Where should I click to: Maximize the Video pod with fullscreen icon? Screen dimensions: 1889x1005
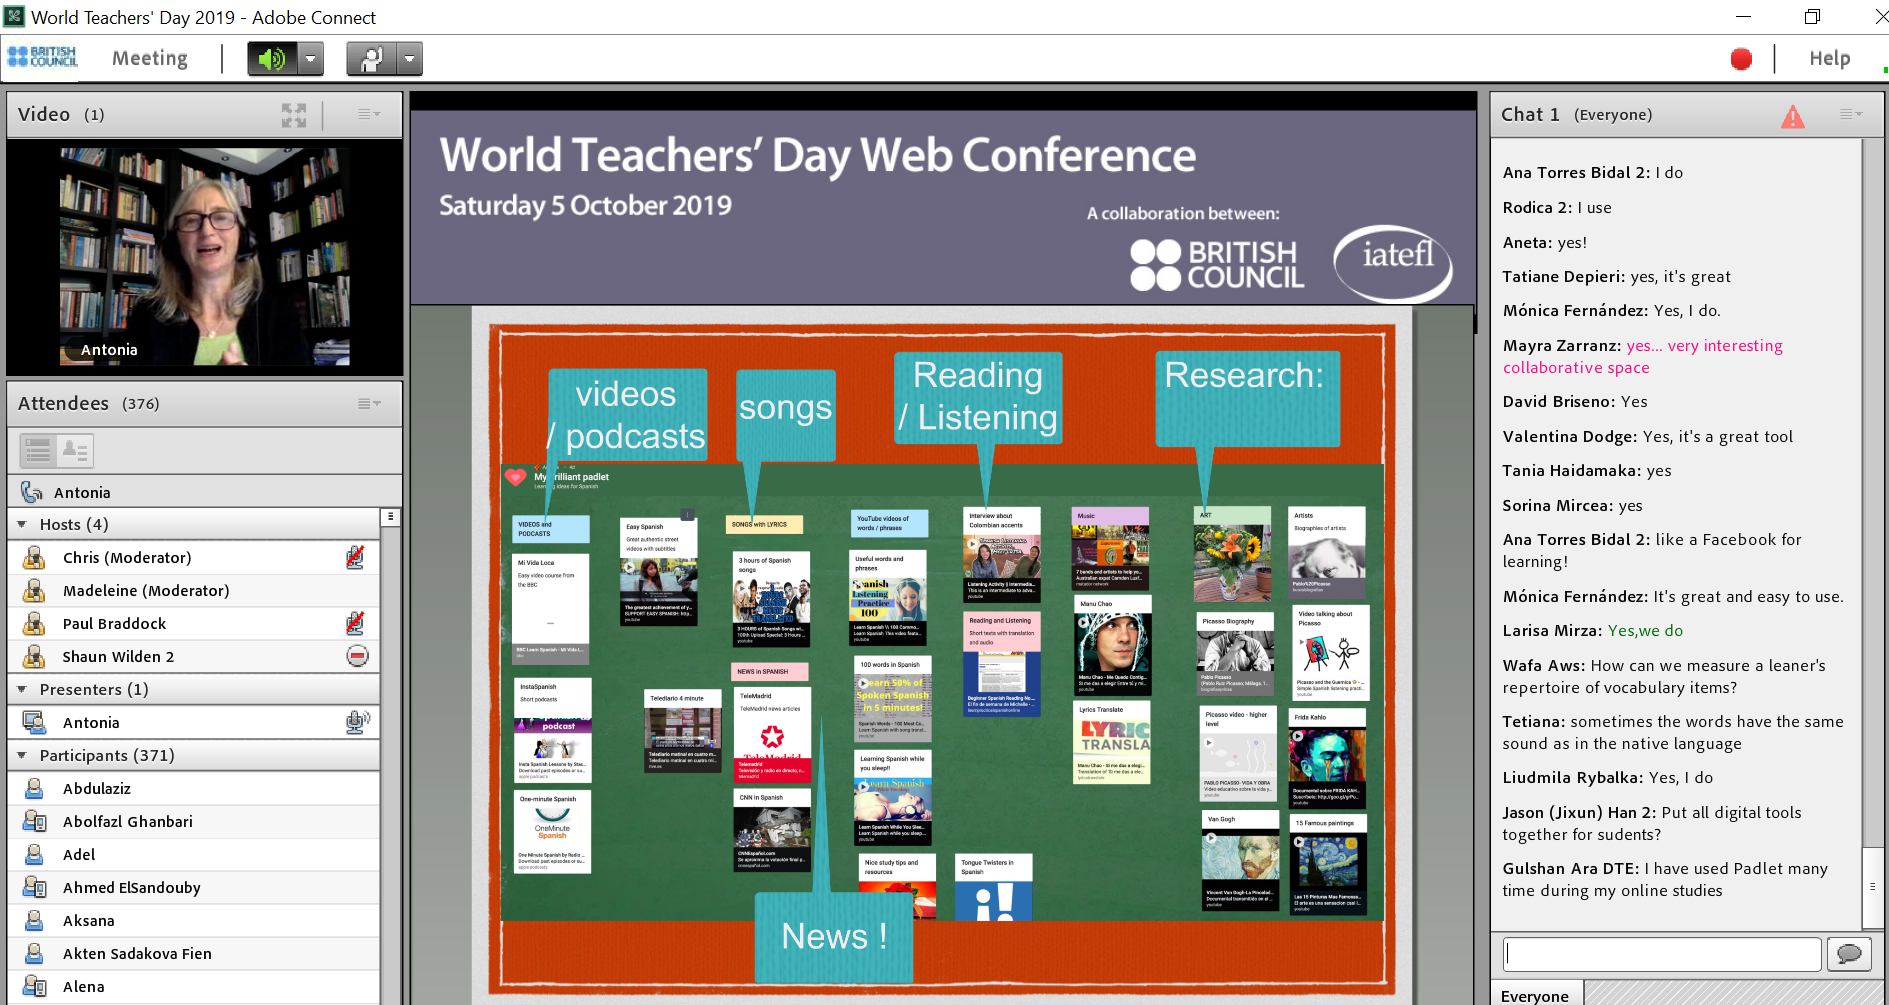pyautogui.click(x=294, y=115)
